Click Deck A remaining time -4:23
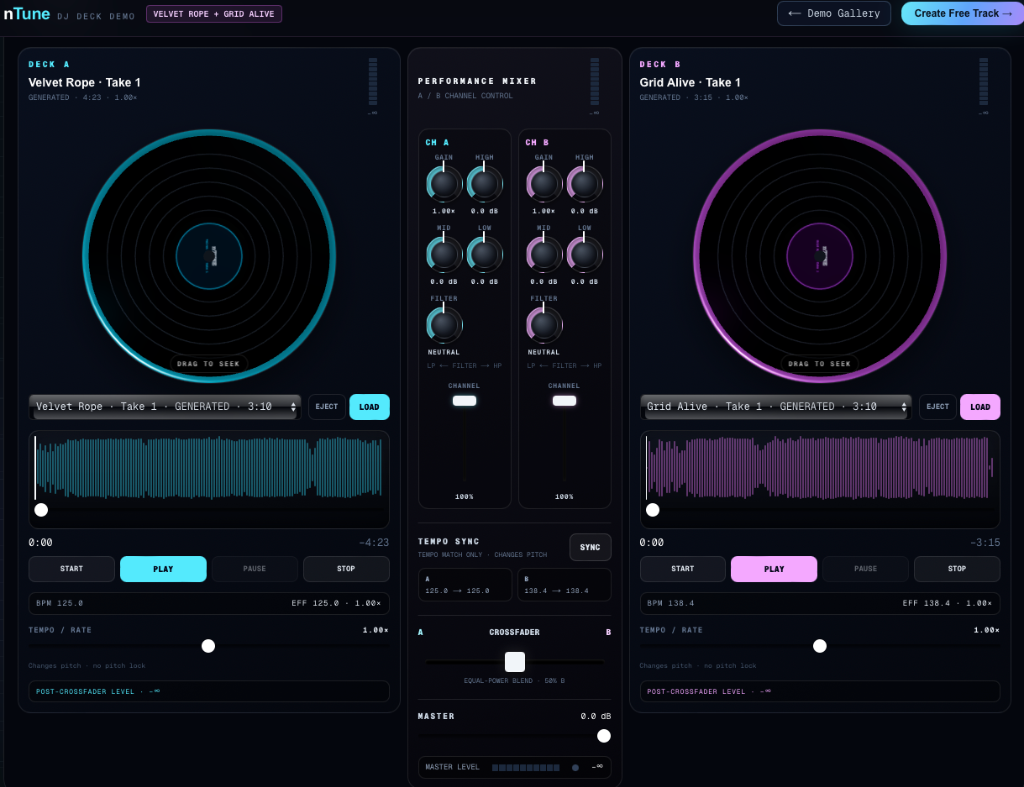1024x787 pixels. point(374,543)
